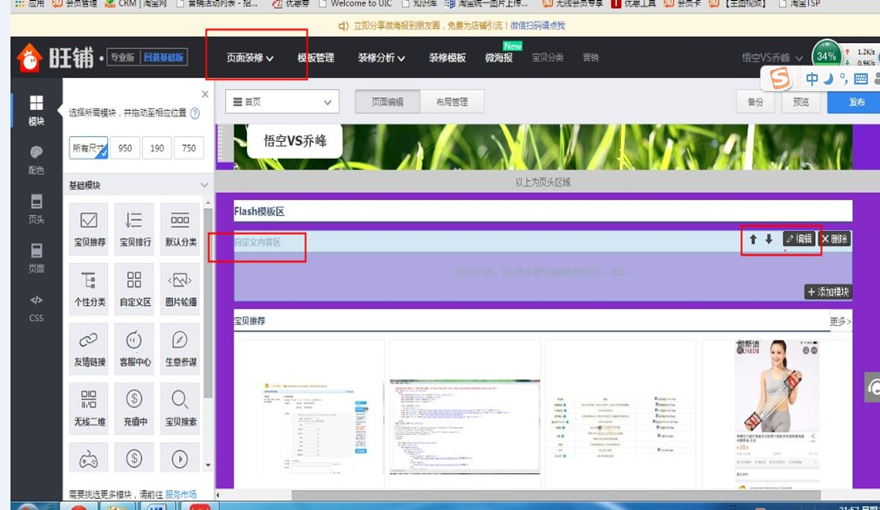Open 微海报 in top navigation
The height and width of the screenshot is (510, 880).
click(x=499, y=58)
